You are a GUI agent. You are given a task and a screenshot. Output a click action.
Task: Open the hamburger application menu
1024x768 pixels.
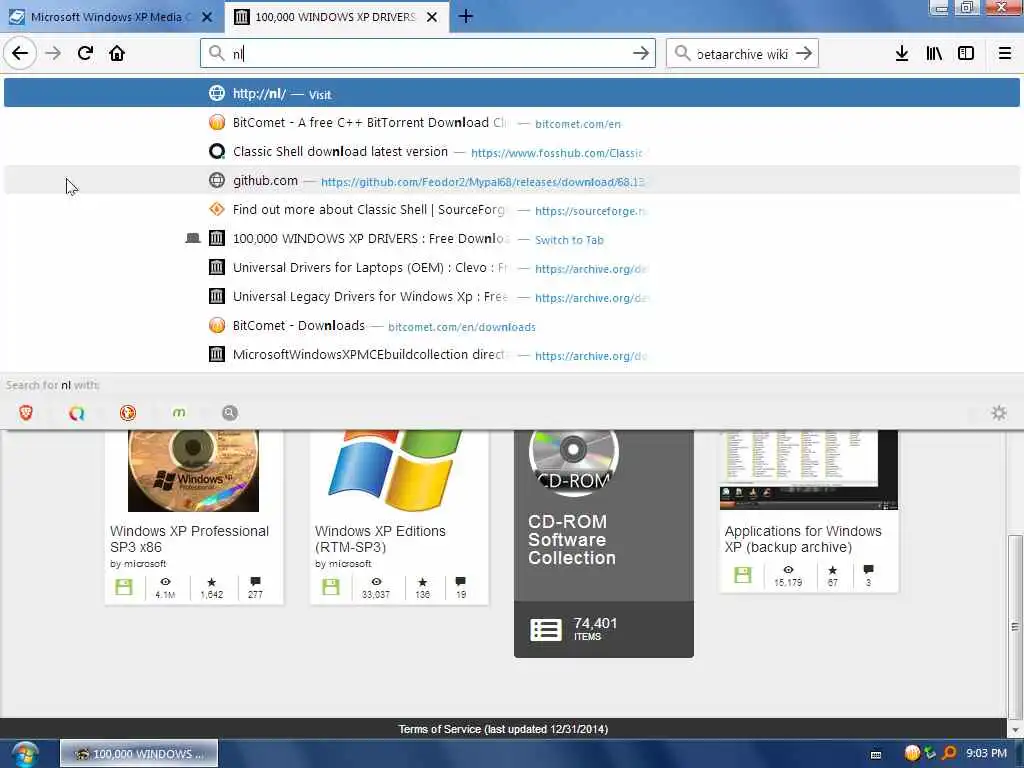1005,54
